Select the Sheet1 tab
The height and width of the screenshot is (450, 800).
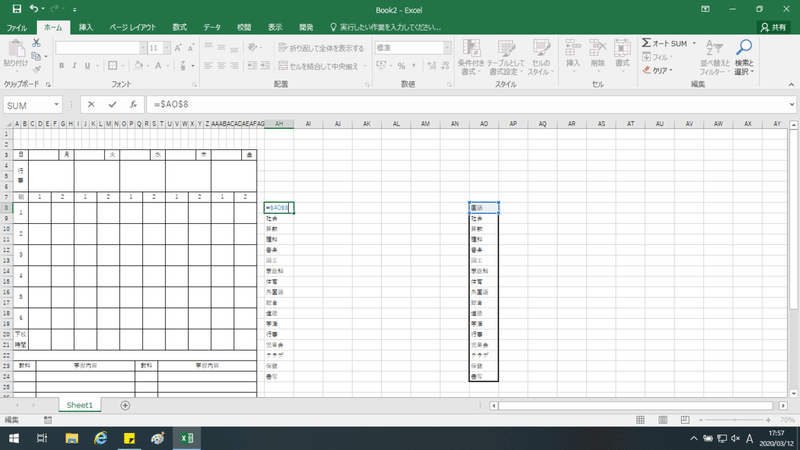click(x=80, y=405)
